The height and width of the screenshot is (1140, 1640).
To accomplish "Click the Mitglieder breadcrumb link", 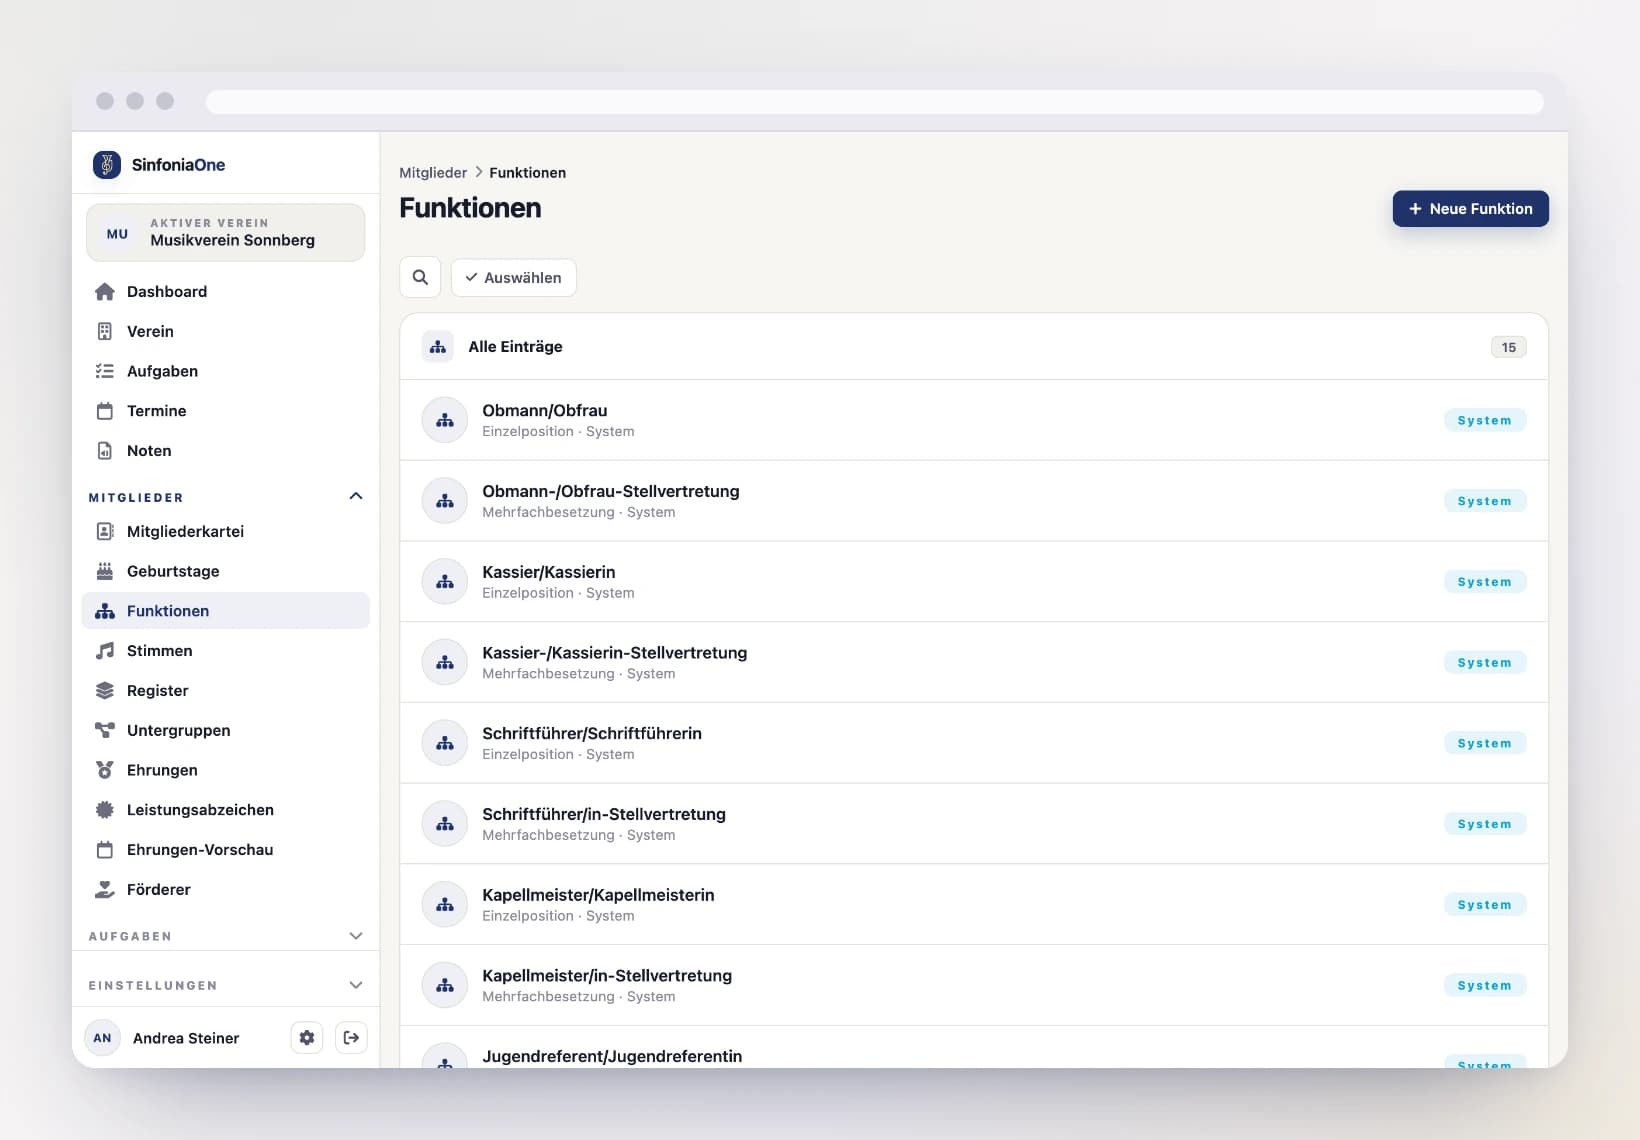I will pos(433,173).
